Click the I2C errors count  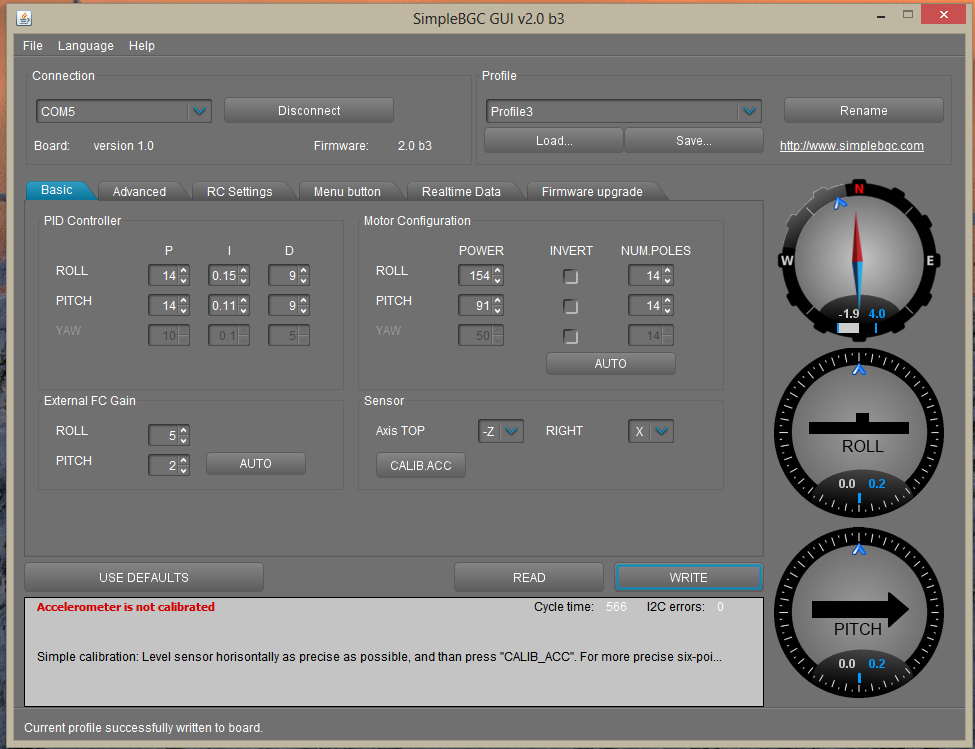pyautogui.click(x=720, y=607)
